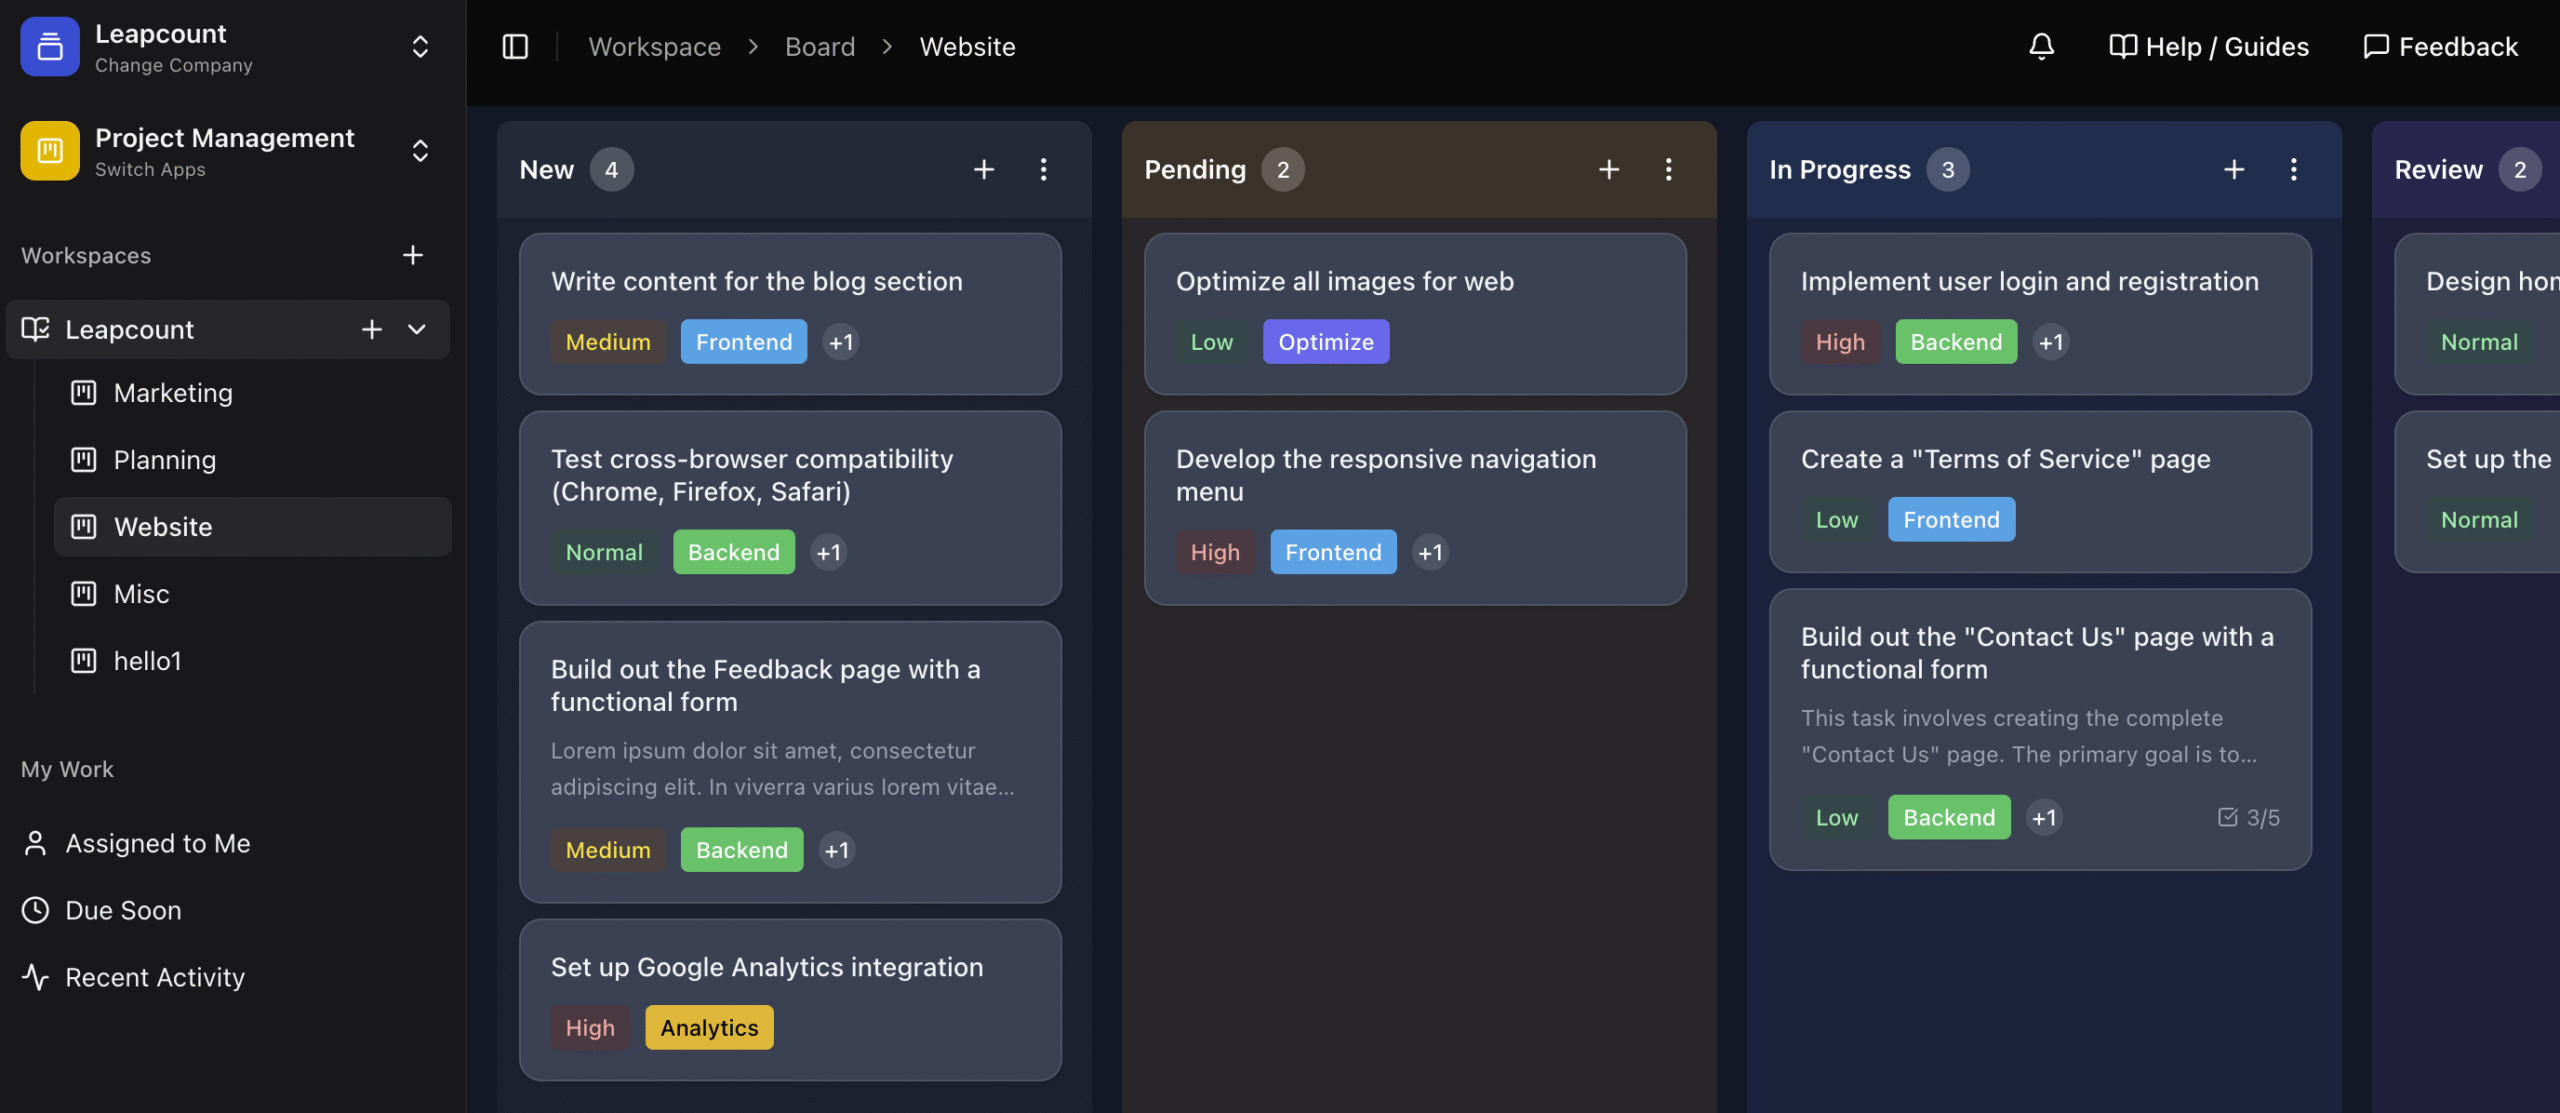Open the Set up Google Analytics card
This screenshot has height=1113, width=2560.
pyautogui.click(x=767, y=967)
